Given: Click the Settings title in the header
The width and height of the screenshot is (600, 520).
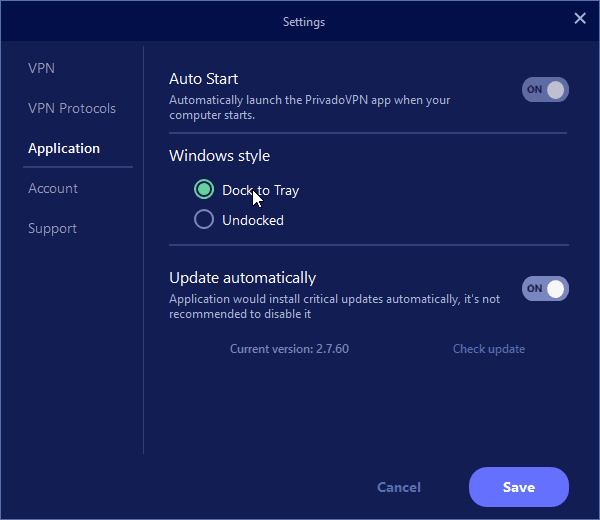Looking at the screenshot, I should (x=304, y=21).
